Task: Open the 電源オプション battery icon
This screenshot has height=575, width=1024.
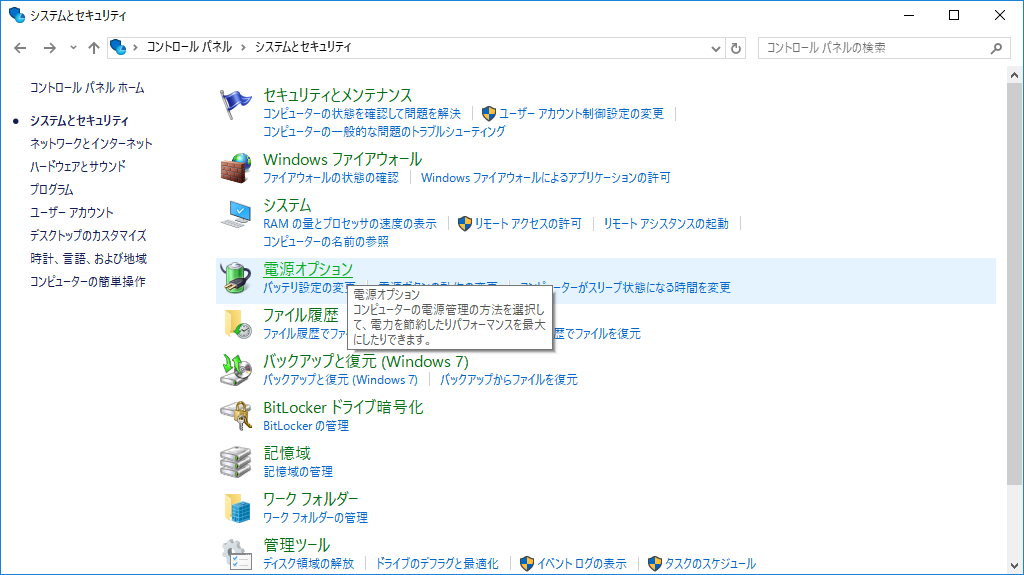Action: tap(235, 278)
